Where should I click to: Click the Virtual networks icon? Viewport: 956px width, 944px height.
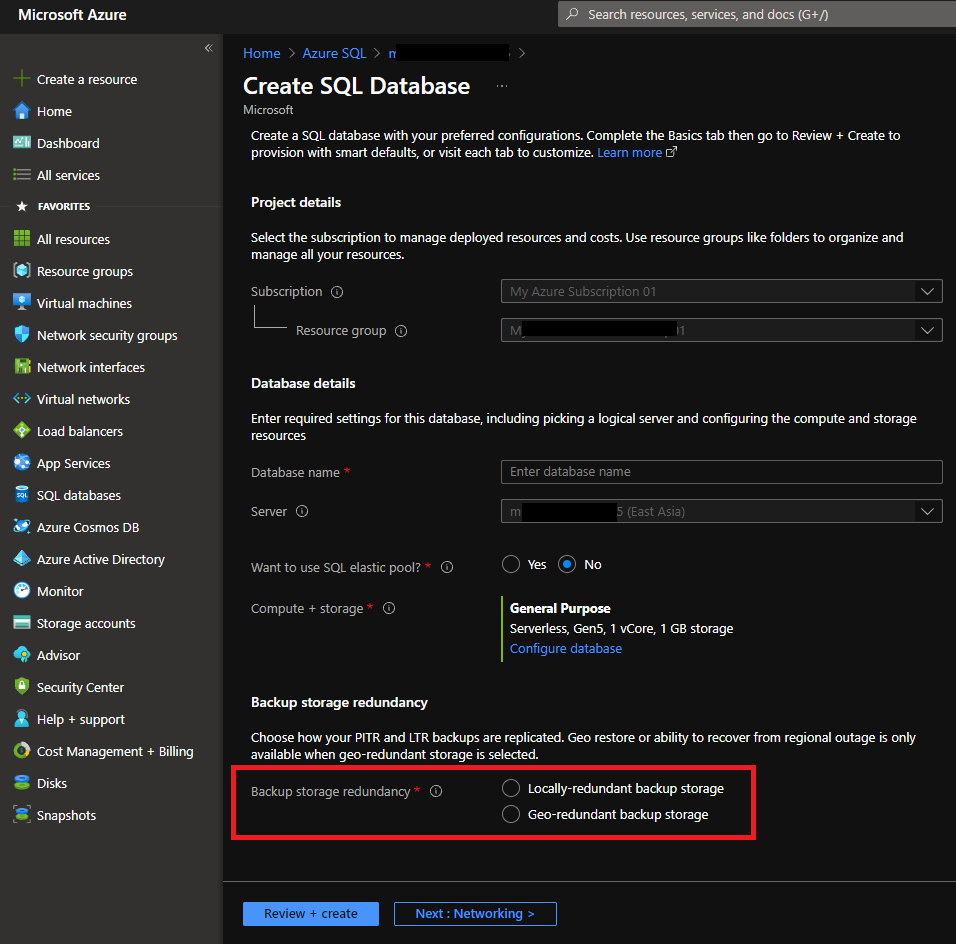point(22,398)
